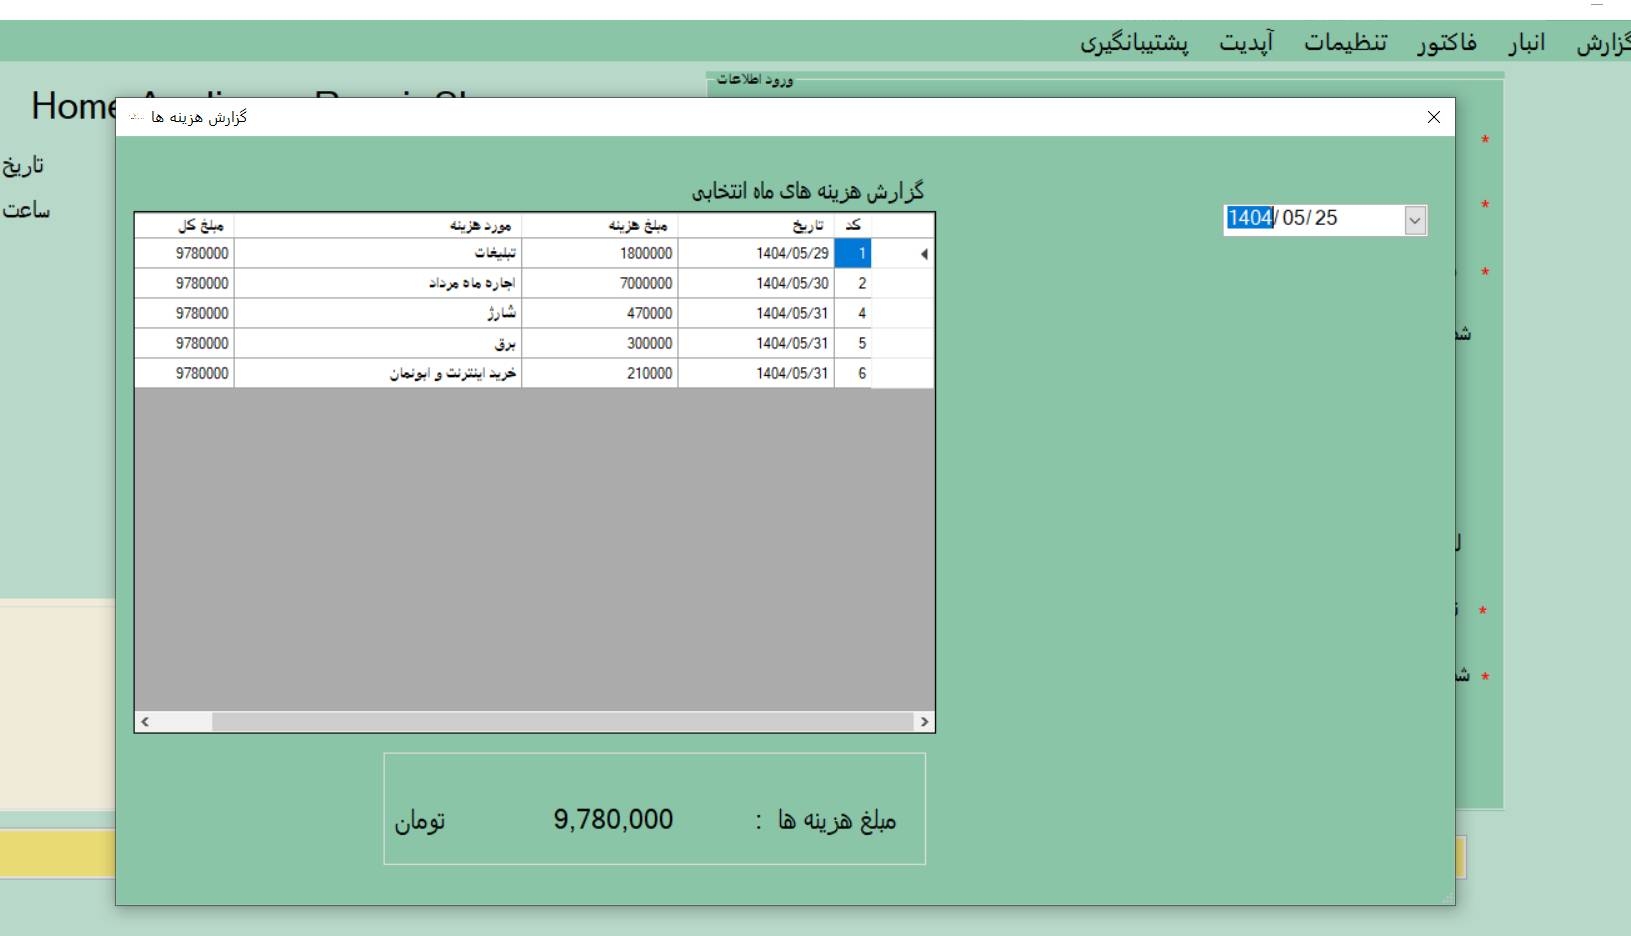Click the مبلغ هزینه column header

click(x=600, y=226)
